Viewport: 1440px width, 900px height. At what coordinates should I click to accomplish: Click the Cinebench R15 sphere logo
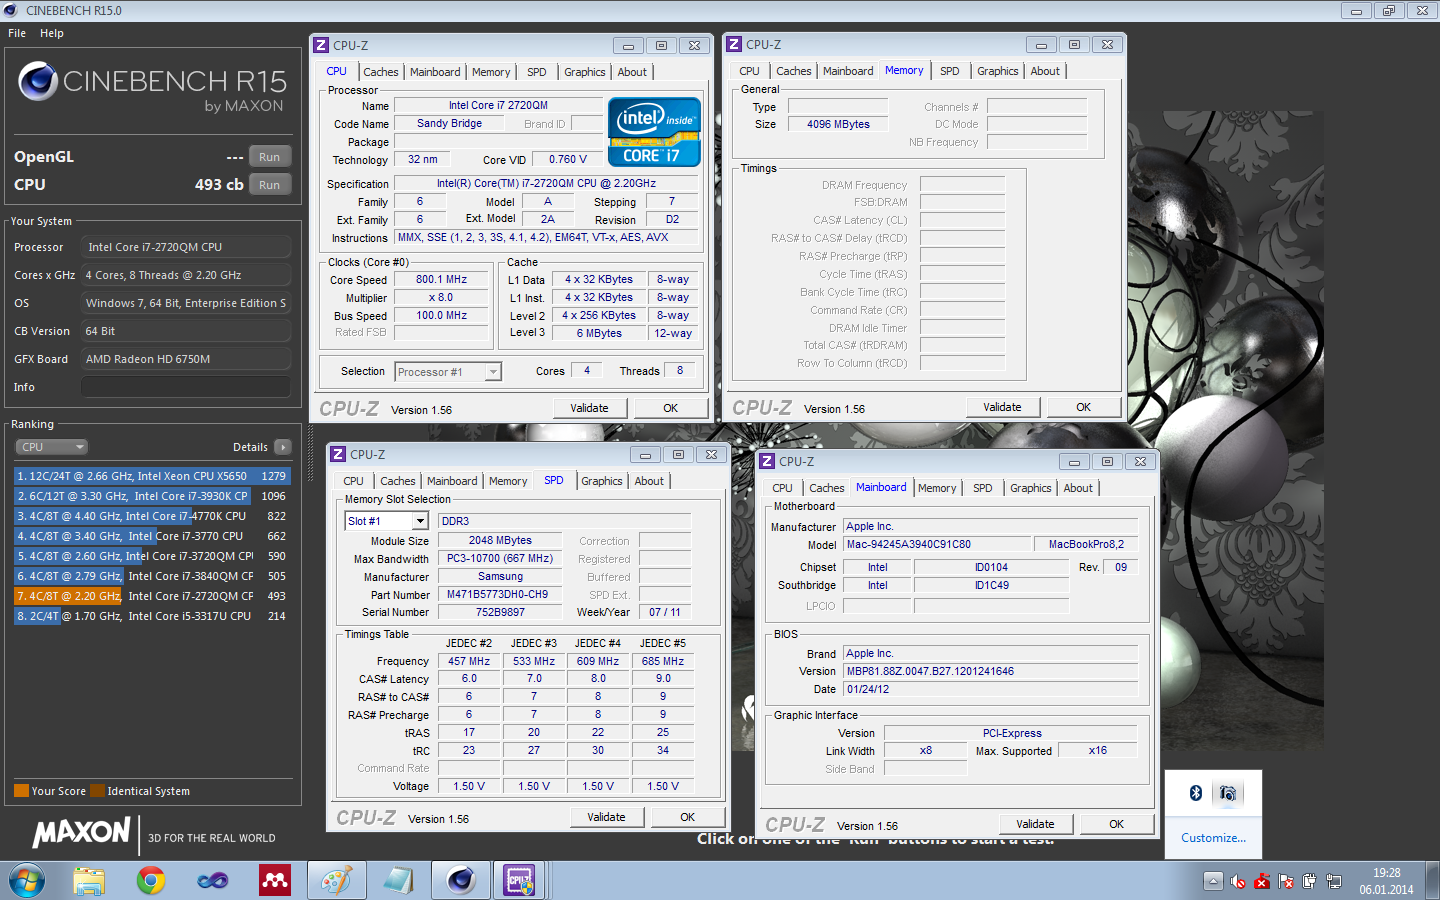(38, 81)
